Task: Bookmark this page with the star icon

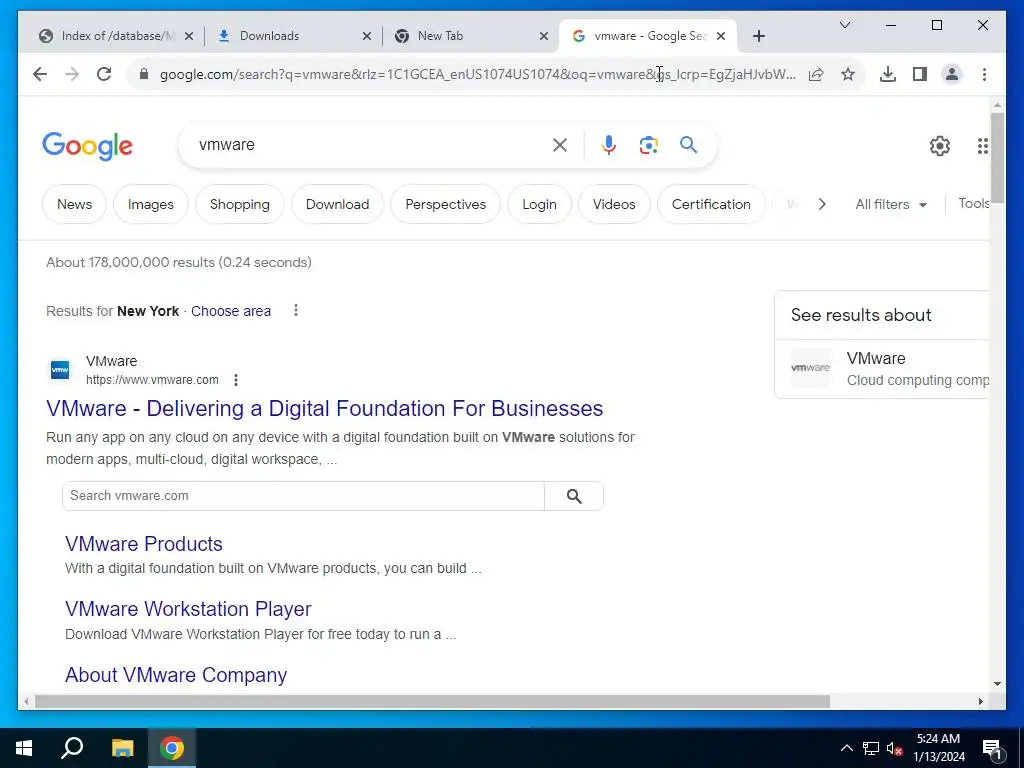Action: coord(848,74)
